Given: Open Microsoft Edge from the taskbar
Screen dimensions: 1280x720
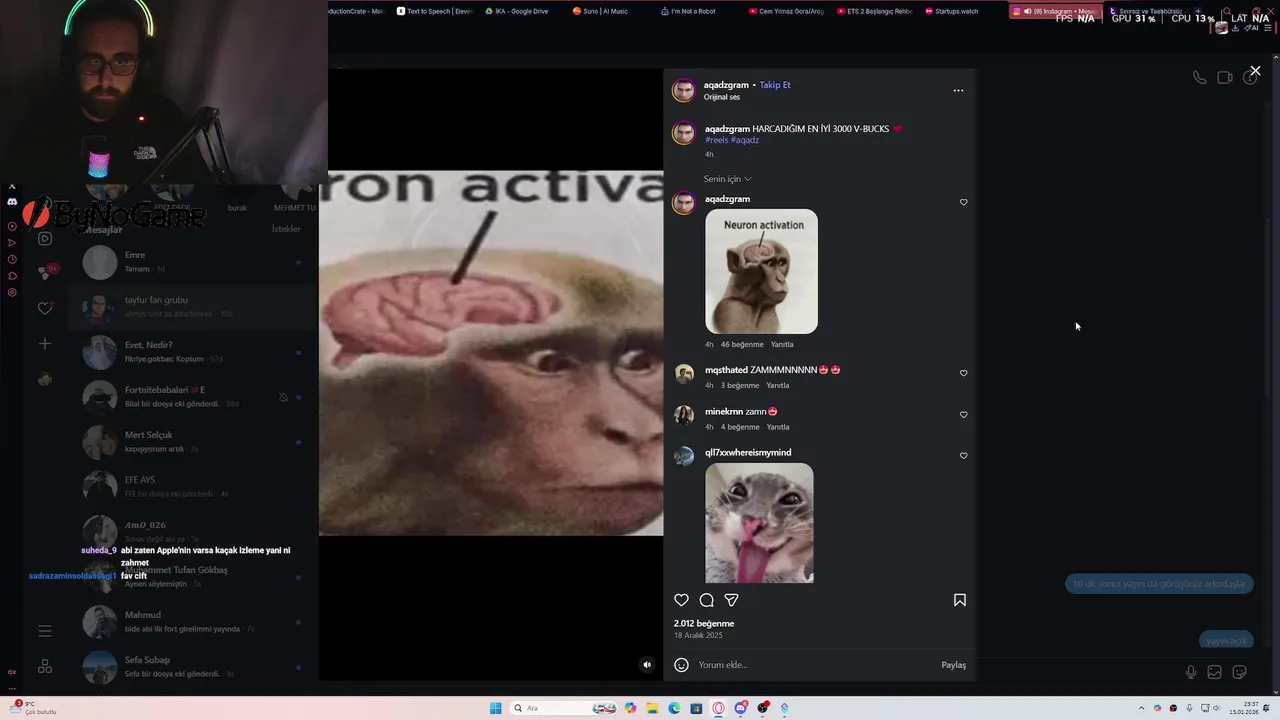Looking at the screenshot, I should click(x=674, y=708).
